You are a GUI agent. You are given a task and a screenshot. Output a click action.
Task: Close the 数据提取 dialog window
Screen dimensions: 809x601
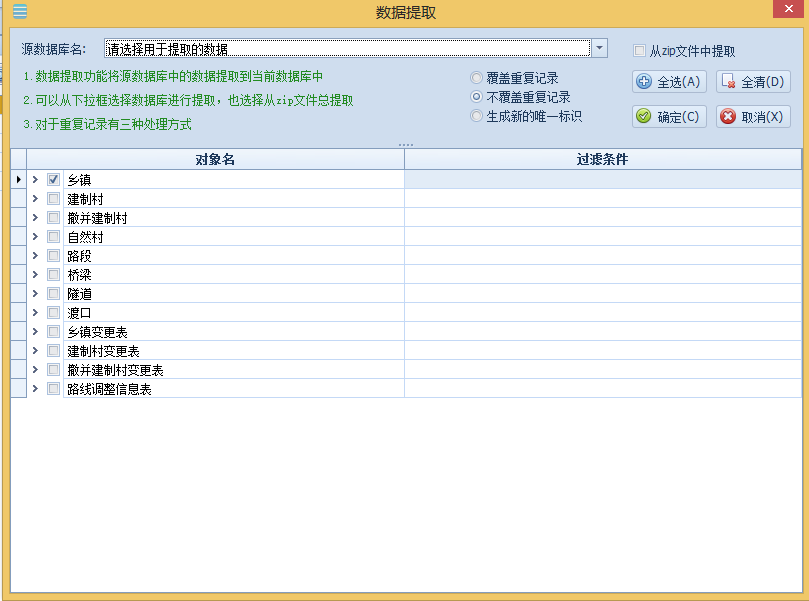(788, 9)
